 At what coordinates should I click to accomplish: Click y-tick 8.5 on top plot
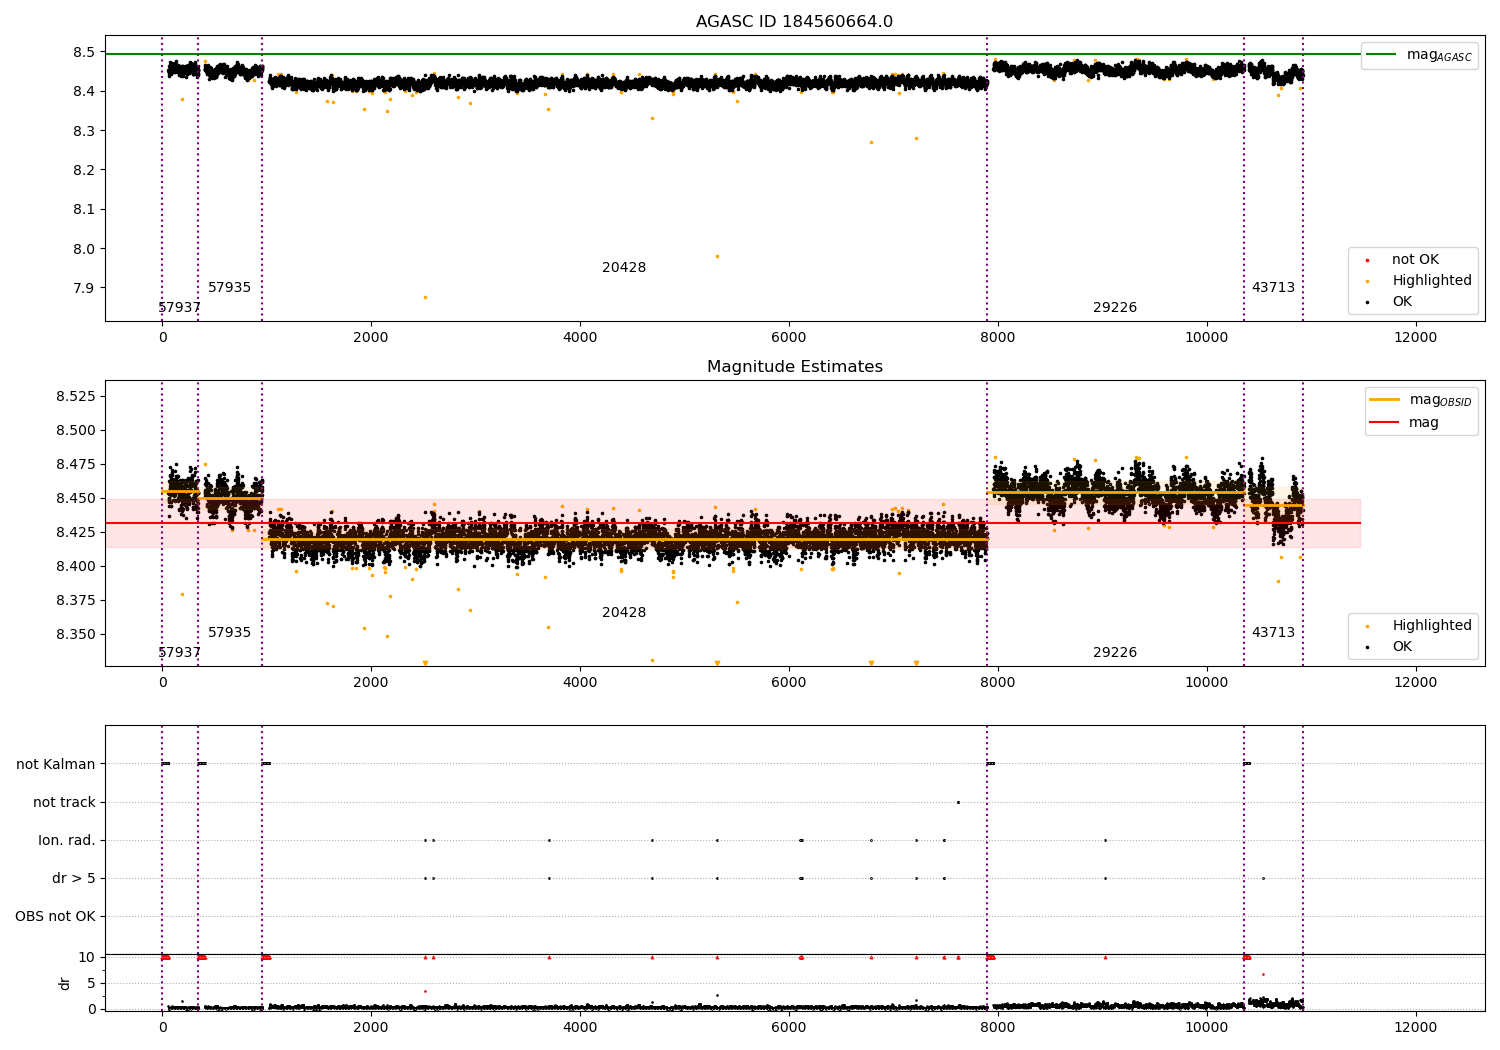point(84,52)
